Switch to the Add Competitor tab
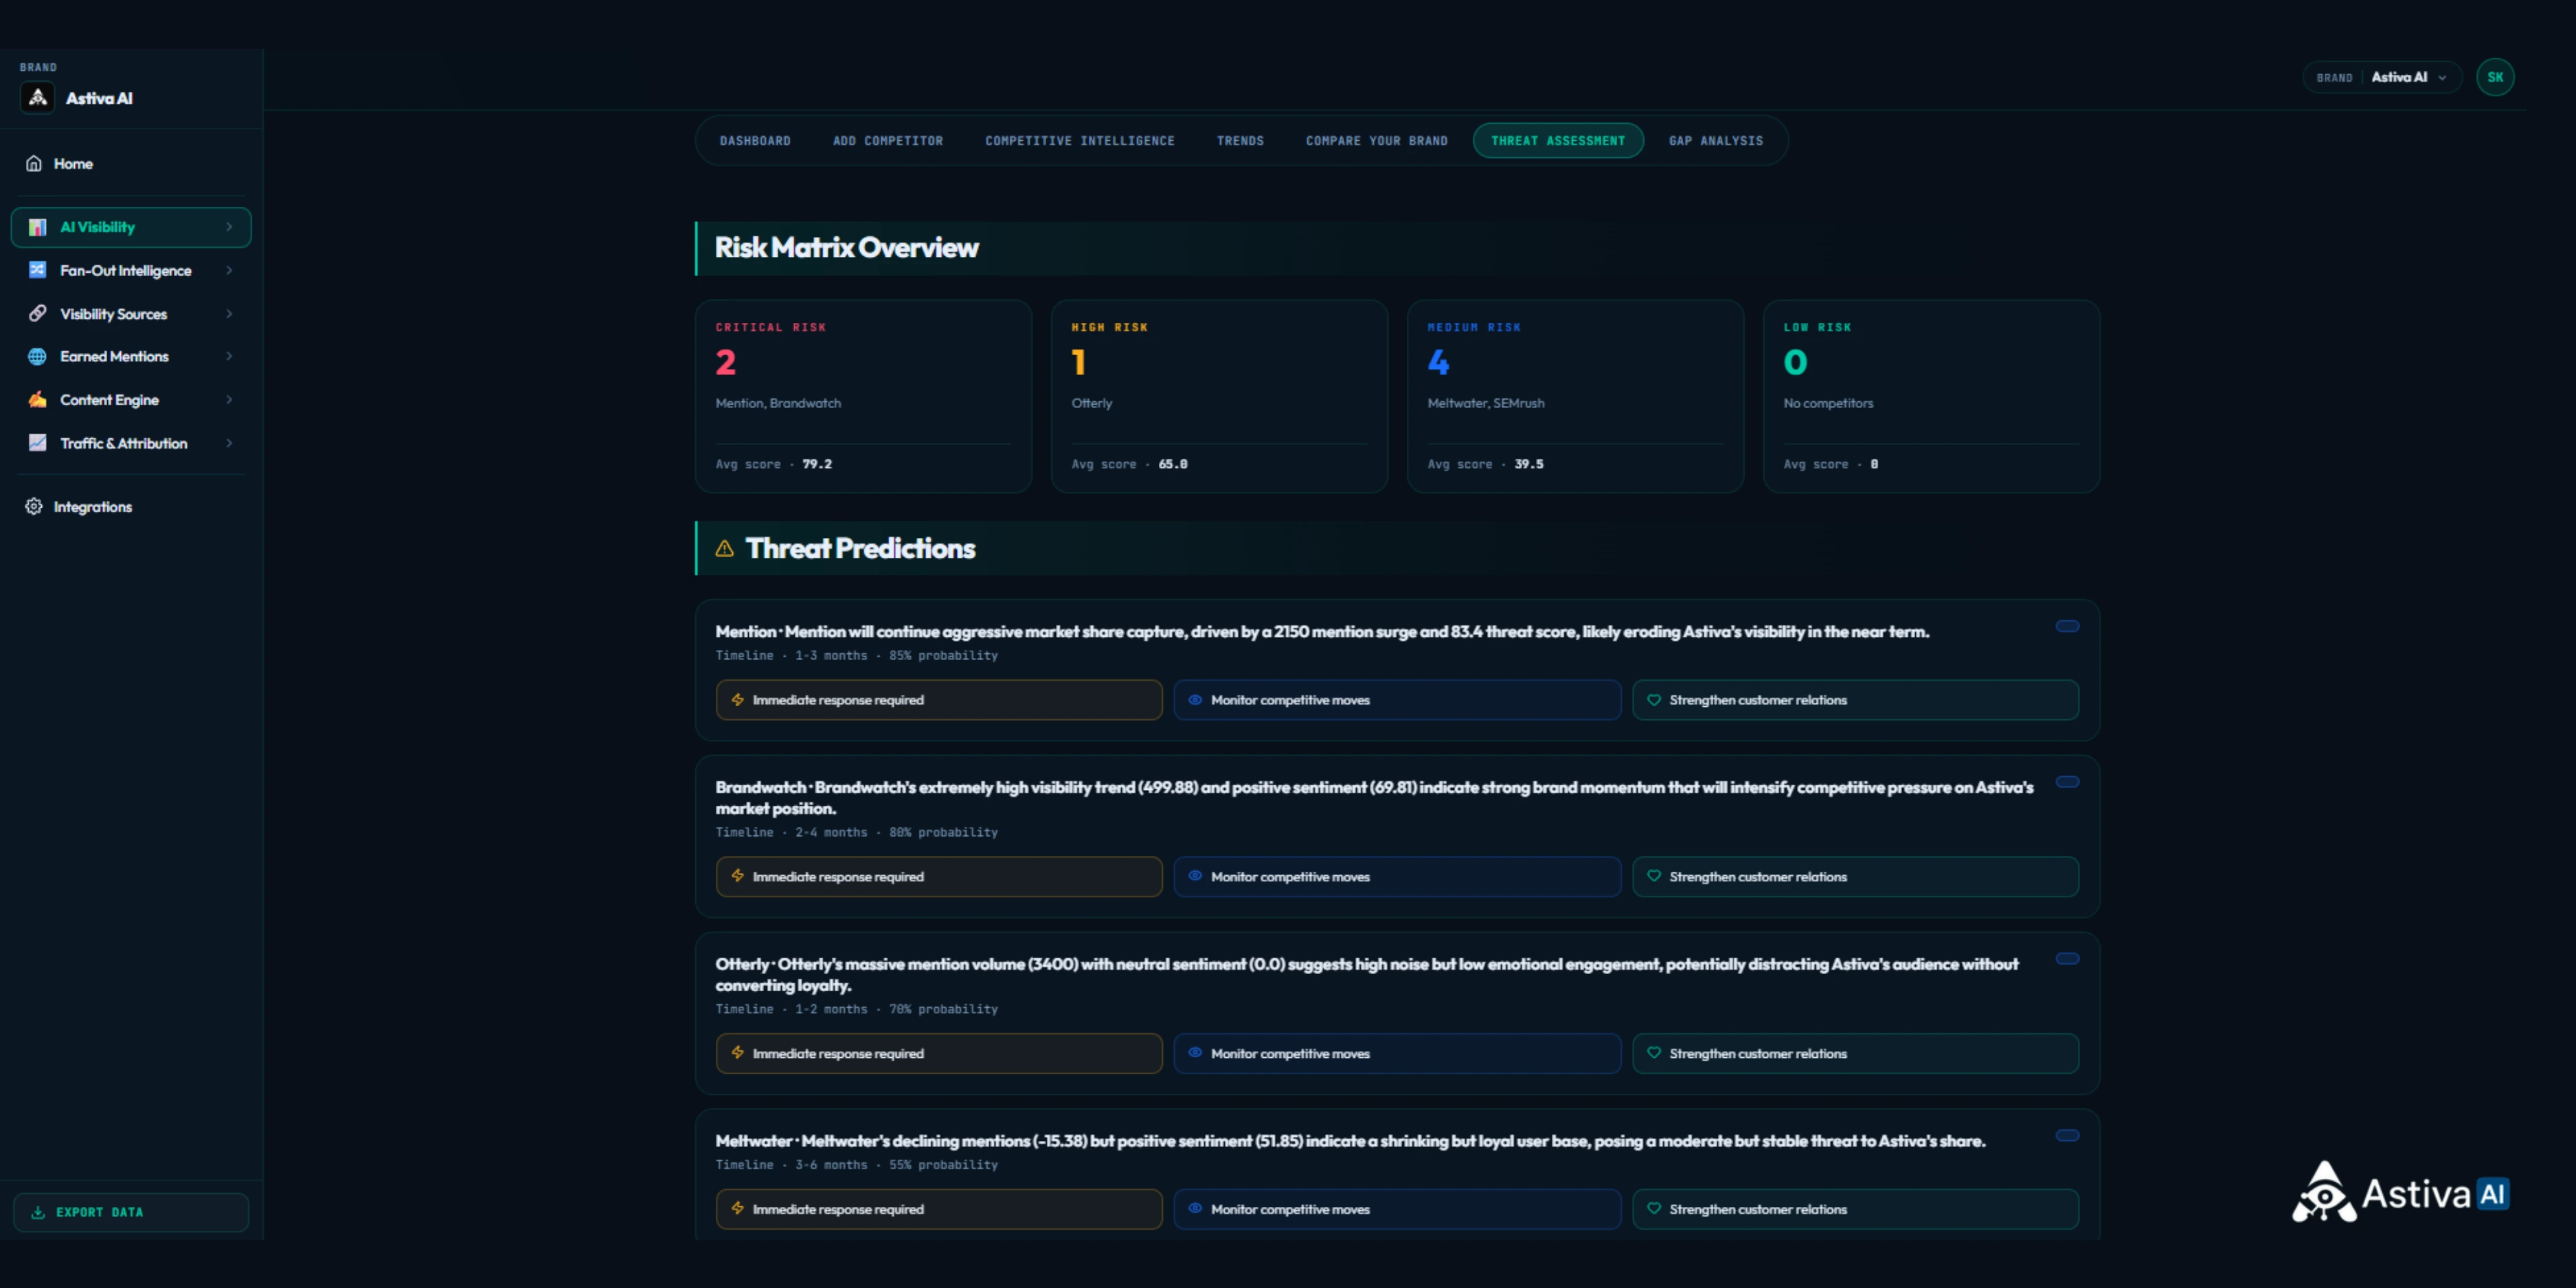Screen dimensions: 2576x1288 click(x=888, y=141)
